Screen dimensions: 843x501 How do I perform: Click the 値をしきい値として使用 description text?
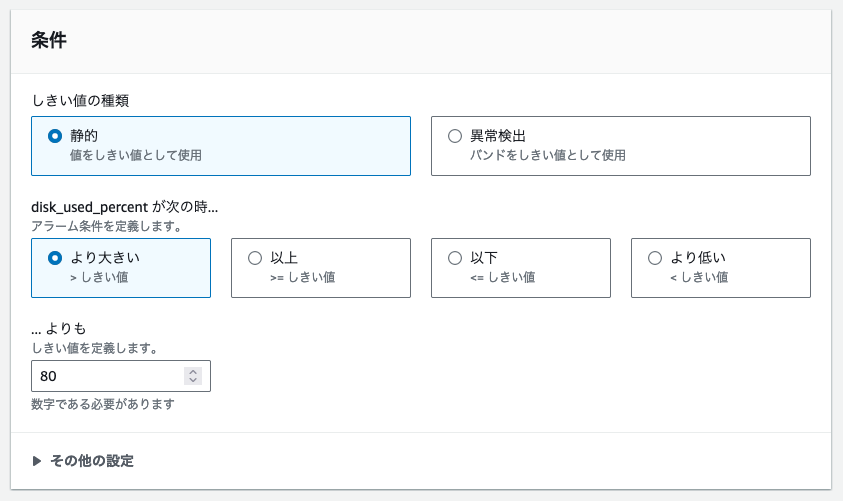(136, 155)
